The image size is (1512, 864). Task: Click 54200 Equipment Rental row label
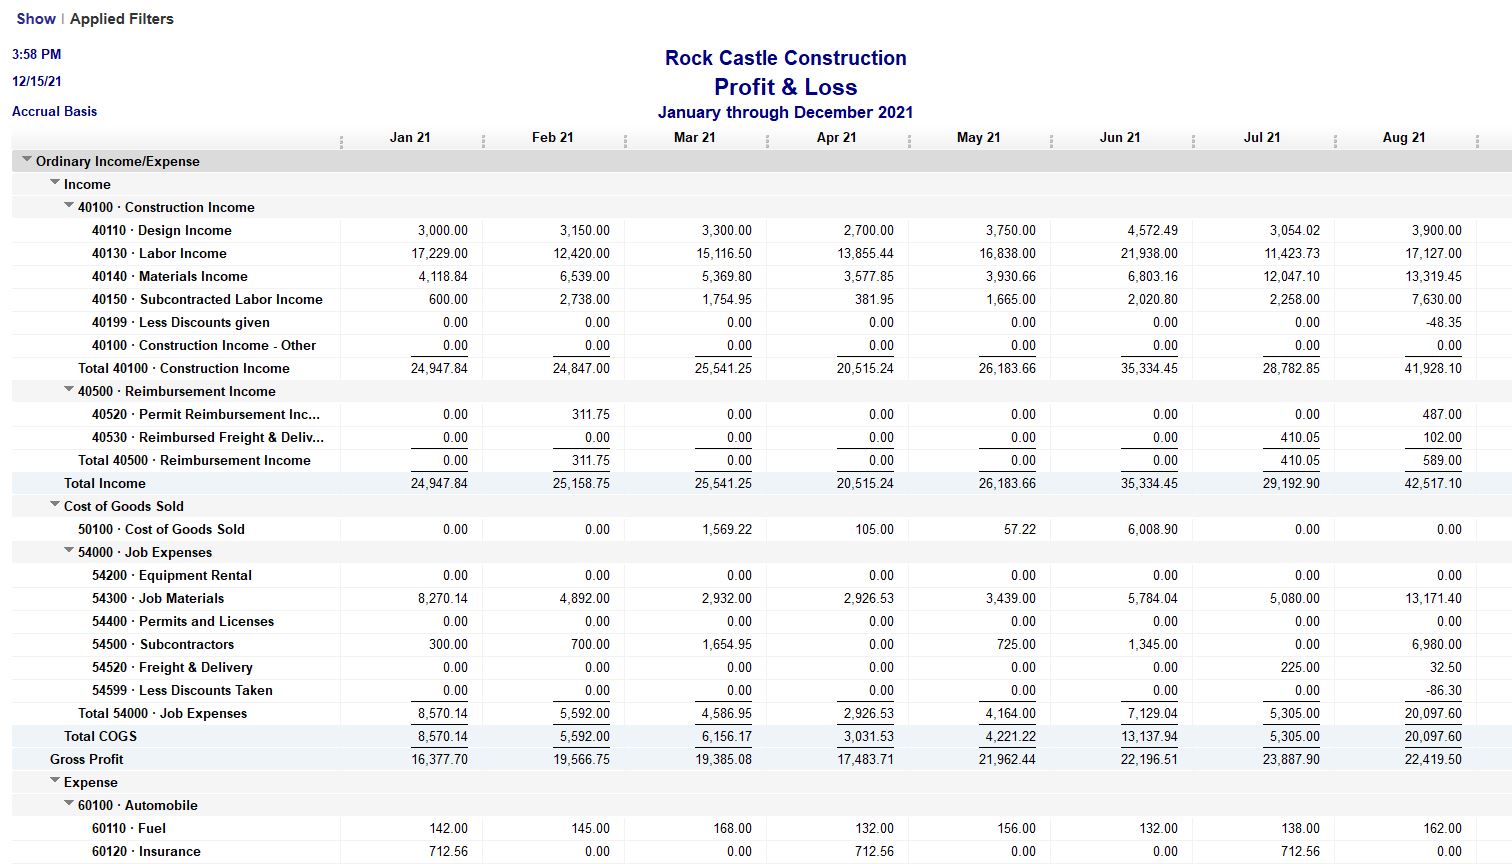[x=172, y=575]
